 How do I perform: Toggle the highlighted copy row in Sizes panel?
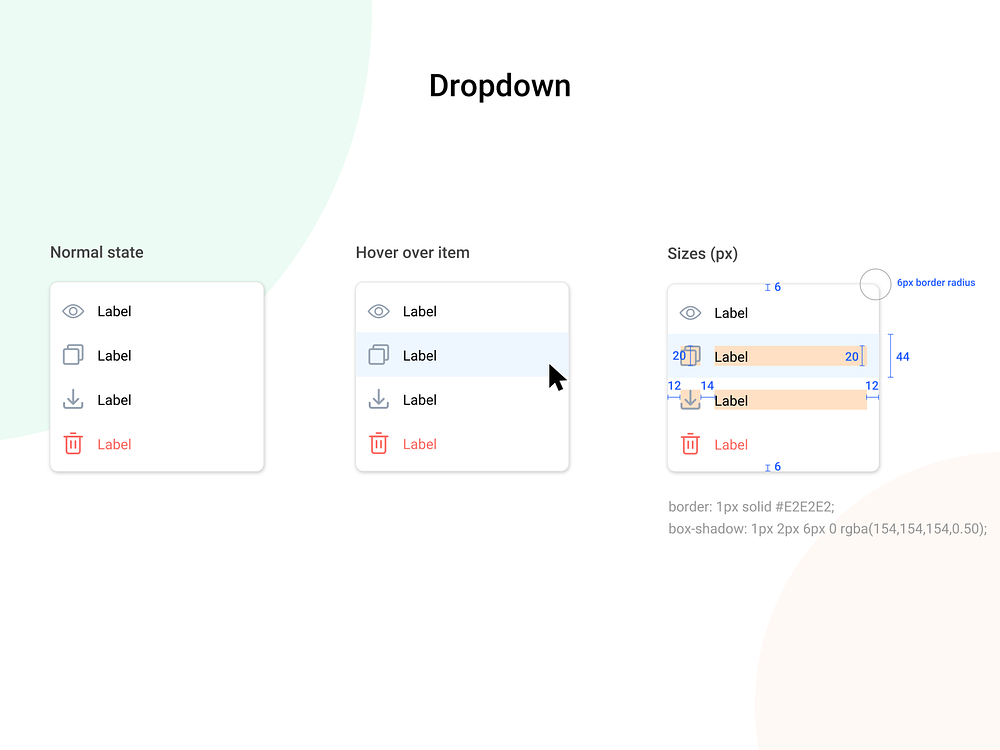[790, 356]
